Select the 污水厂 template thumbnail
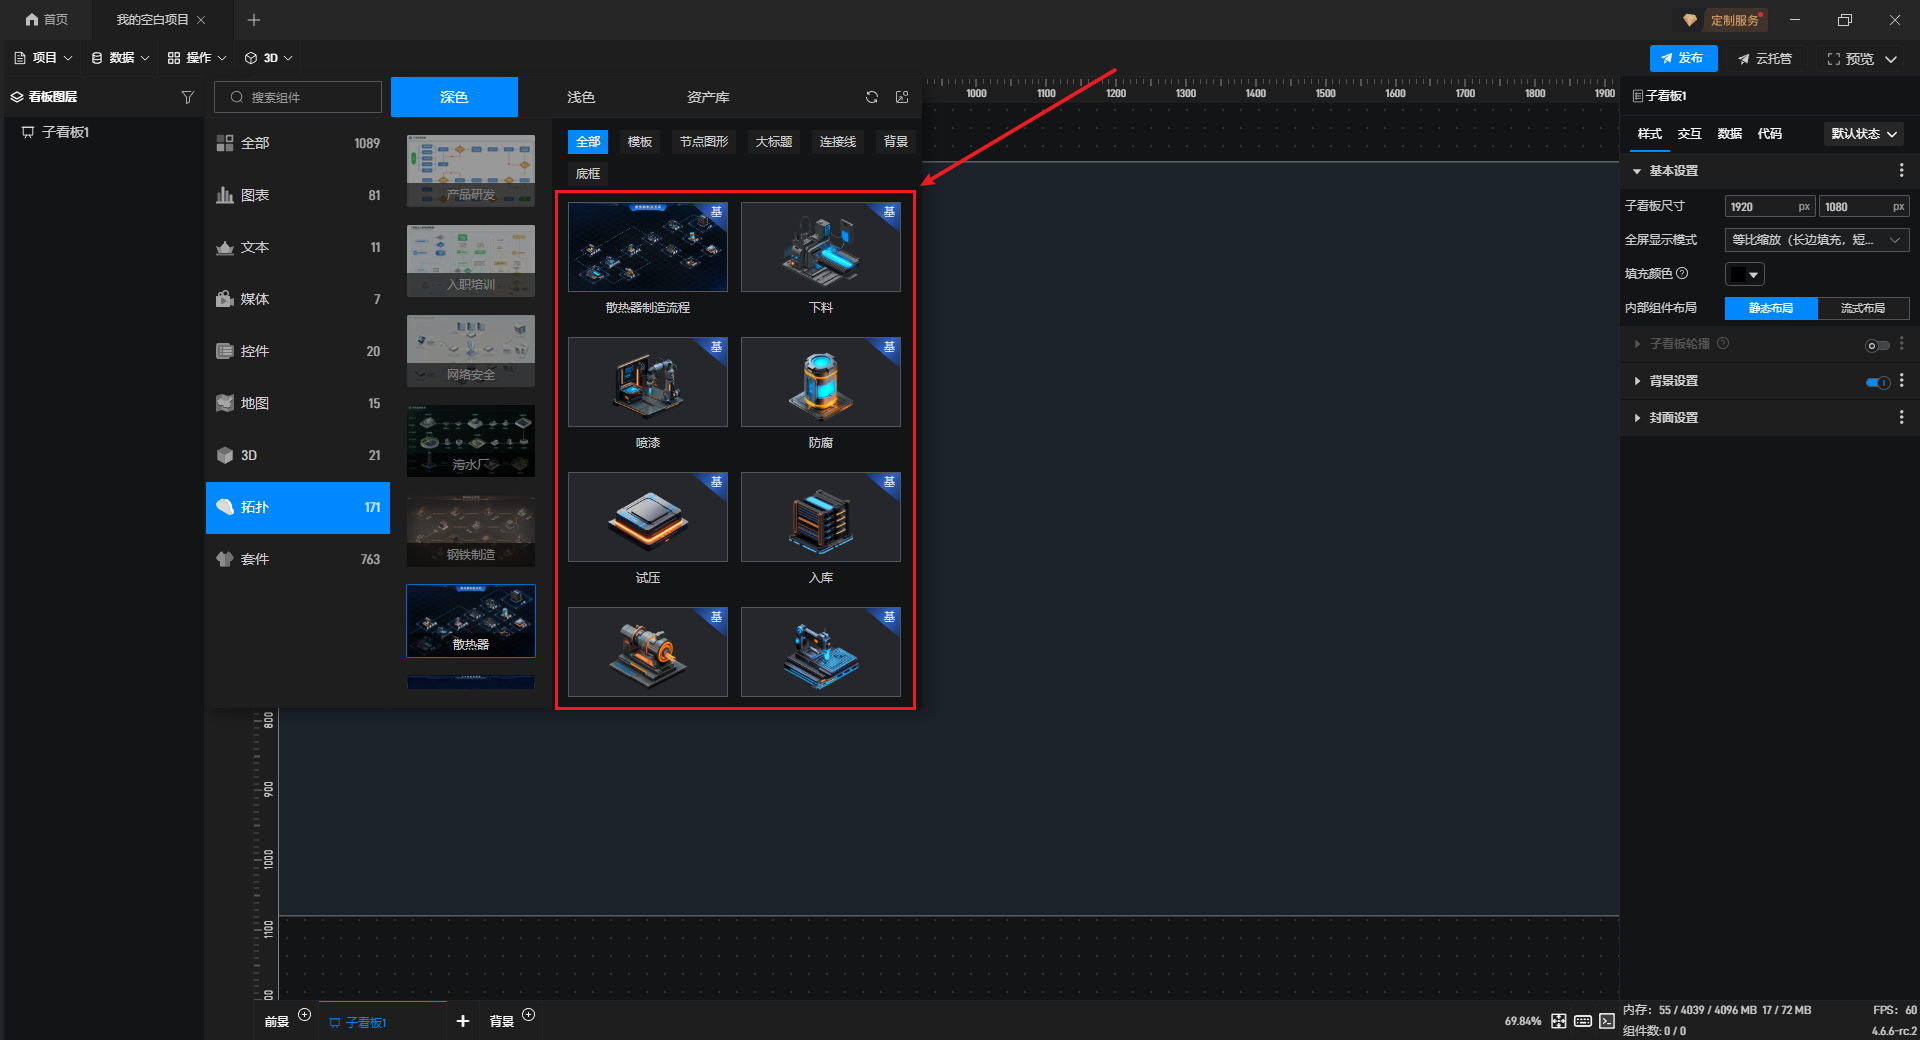Screen dimensions: 1920x1040 coord(471,441)
